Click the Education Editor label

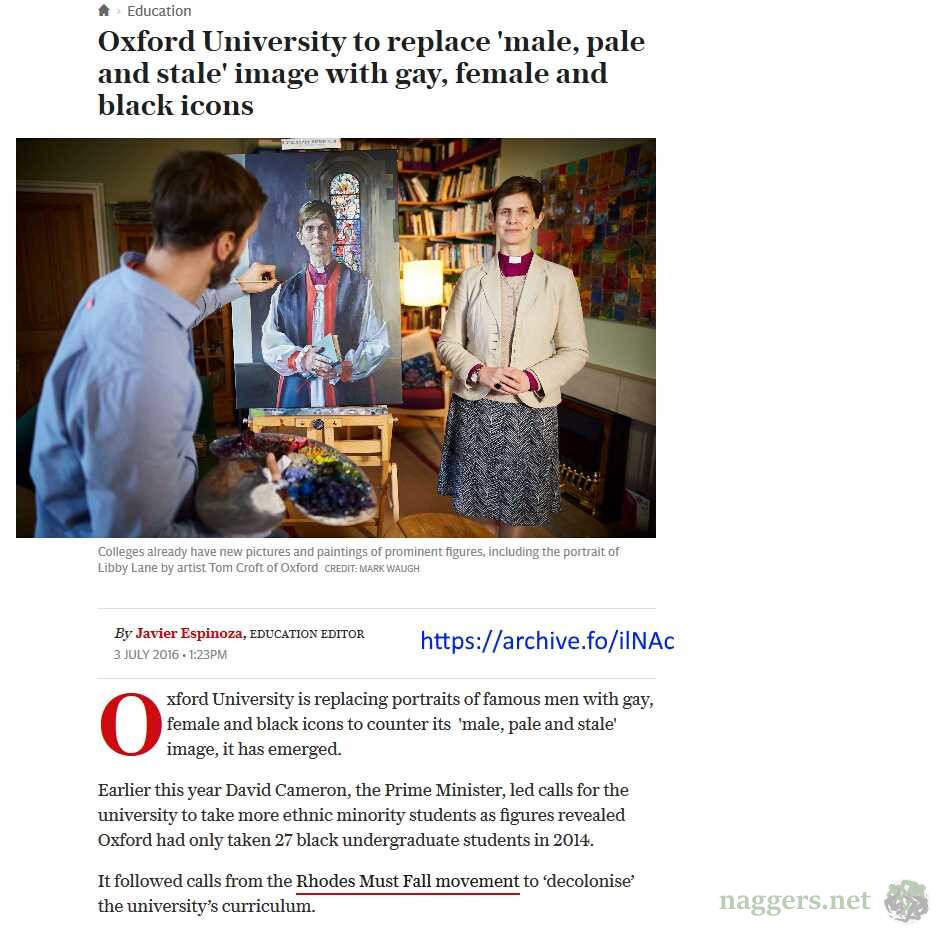307,634
